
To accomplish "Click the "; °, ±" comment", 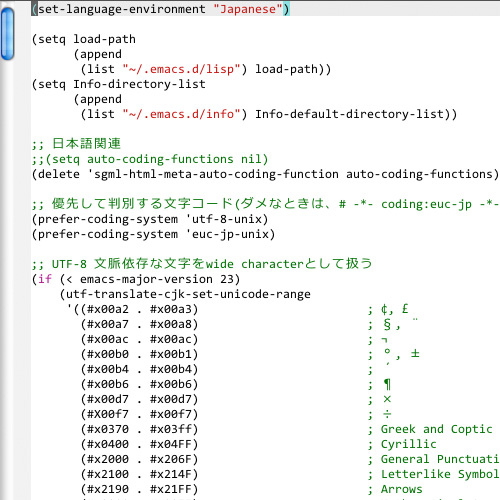I will [394, 354].
